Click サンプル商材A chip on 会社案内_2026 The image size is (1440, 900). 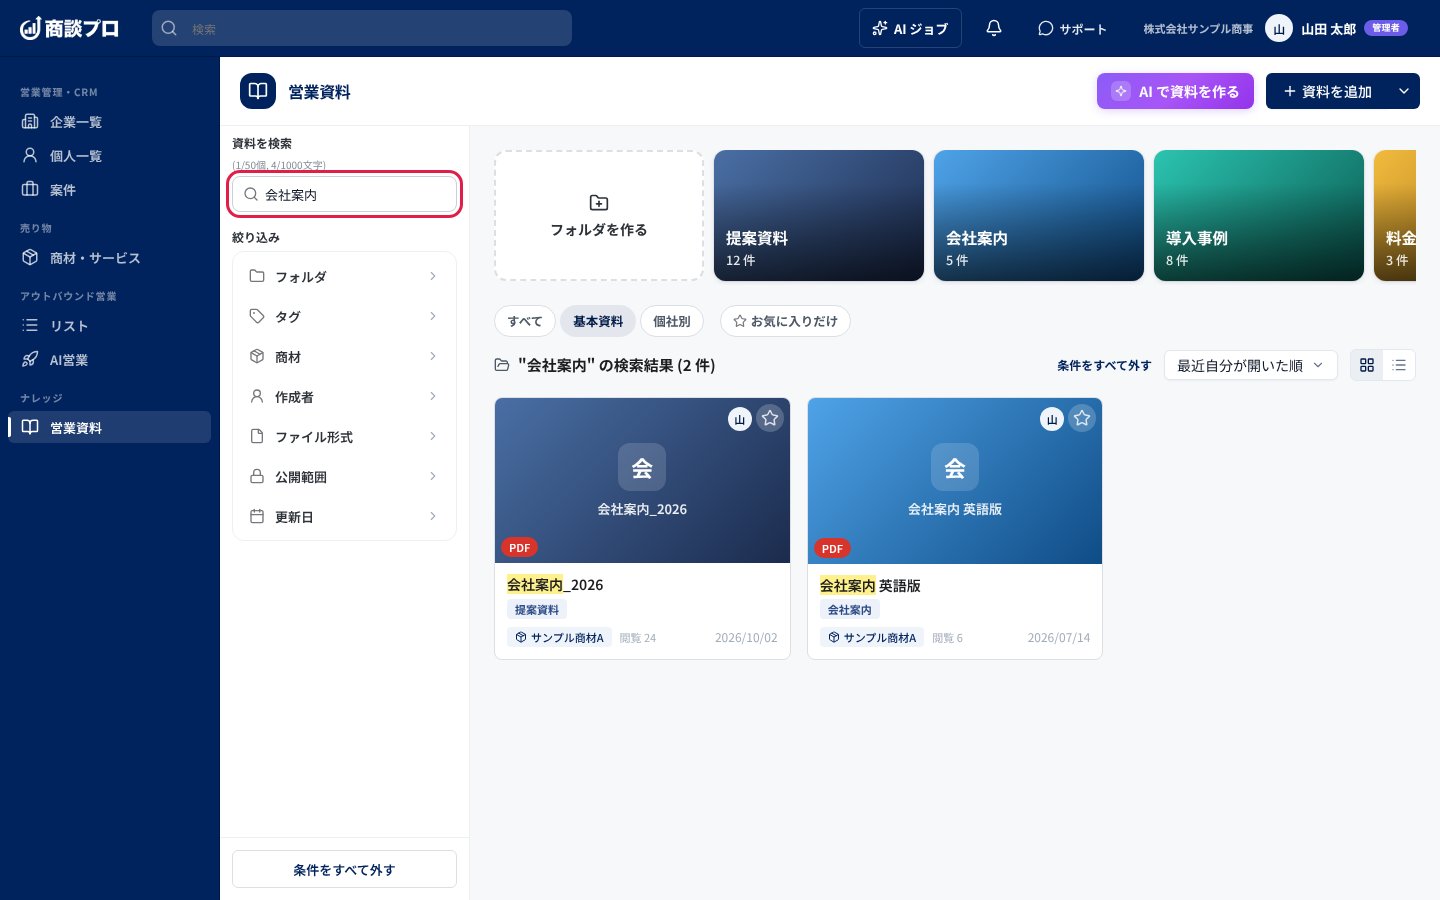560,637
